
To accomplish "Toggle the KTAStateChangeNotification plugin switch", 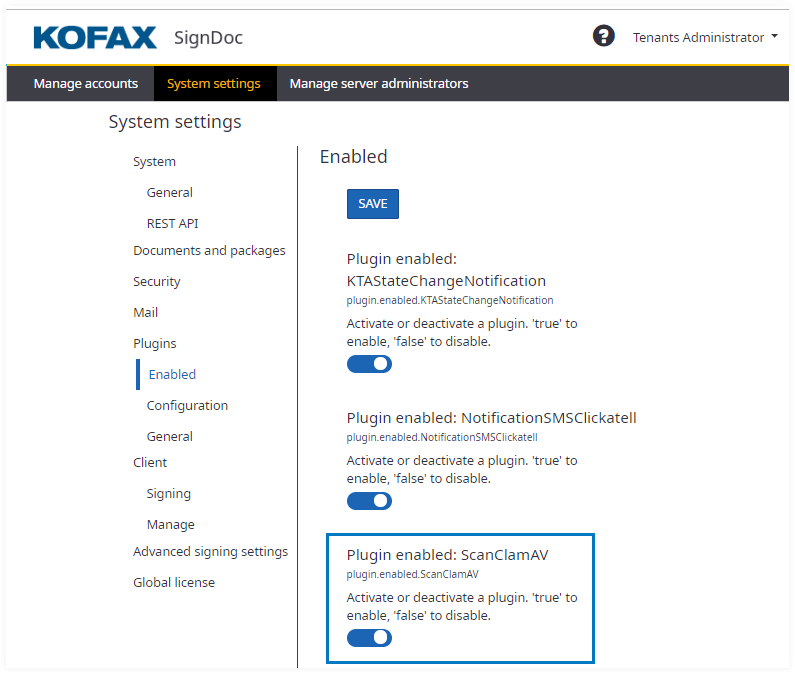I will 369,364.
